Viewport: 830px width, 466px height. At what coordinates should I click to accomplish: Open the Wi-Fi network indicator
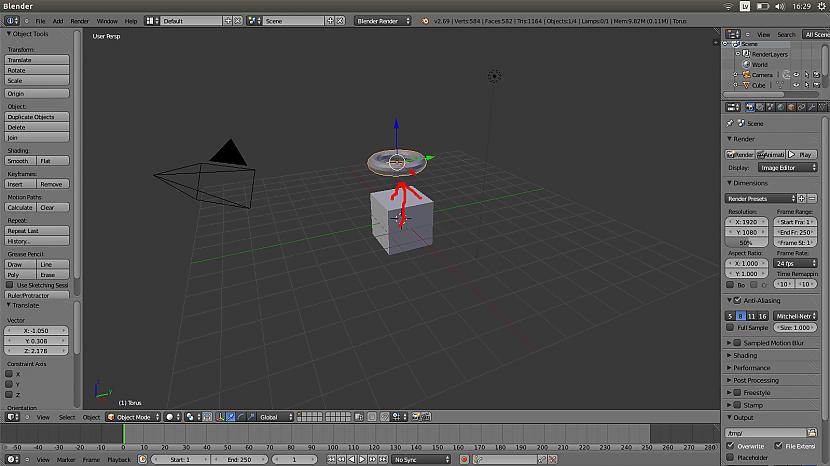(729, 6)
